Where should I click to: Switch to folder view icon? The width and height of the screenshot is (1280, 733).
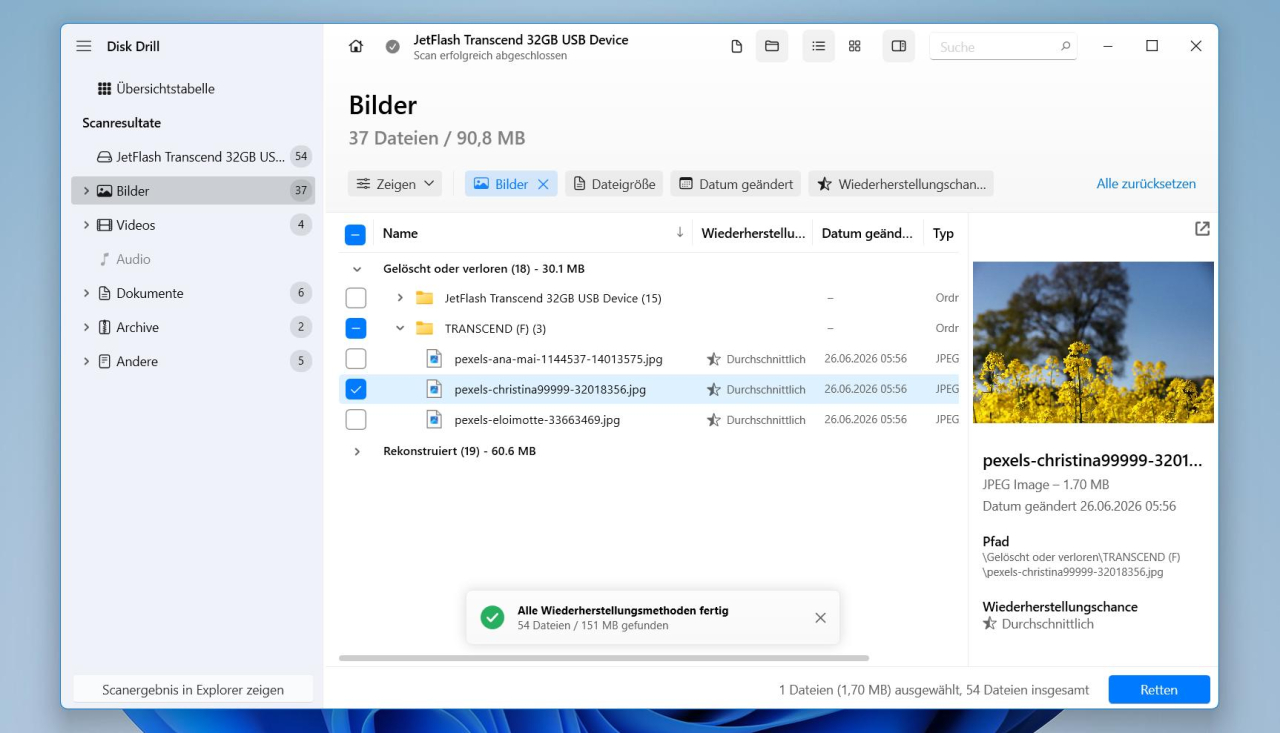pyautogui.click(x=772, y=46)
